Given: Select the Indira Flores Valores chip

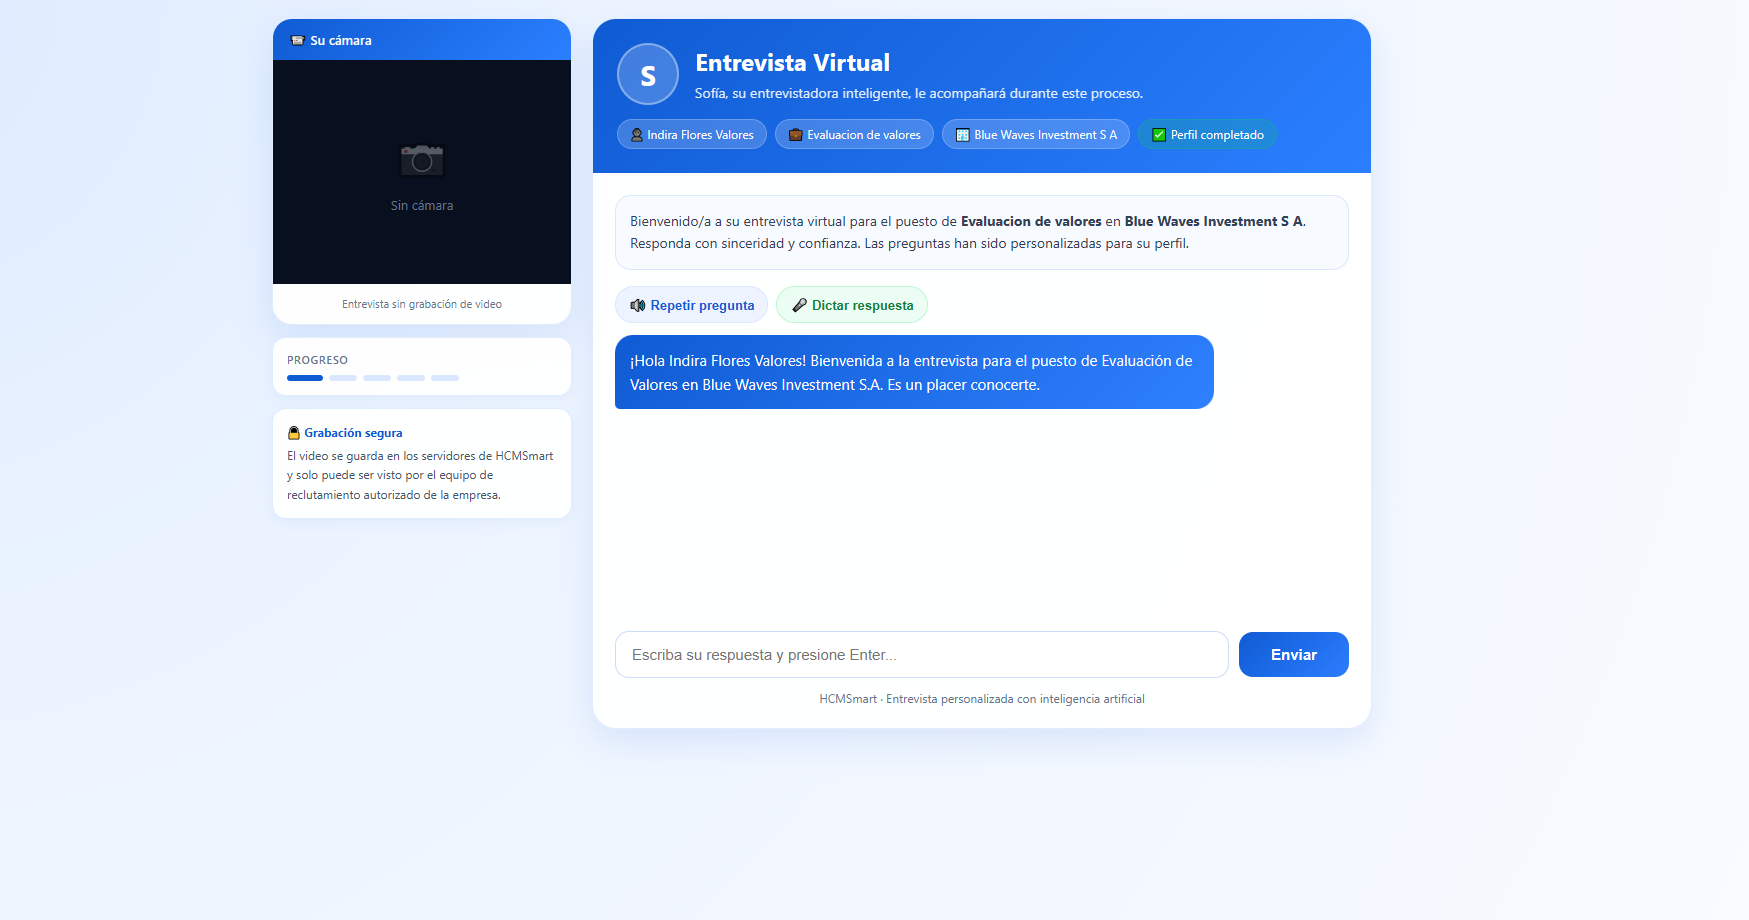Looking at the screenshot, I should pos(692,134).
